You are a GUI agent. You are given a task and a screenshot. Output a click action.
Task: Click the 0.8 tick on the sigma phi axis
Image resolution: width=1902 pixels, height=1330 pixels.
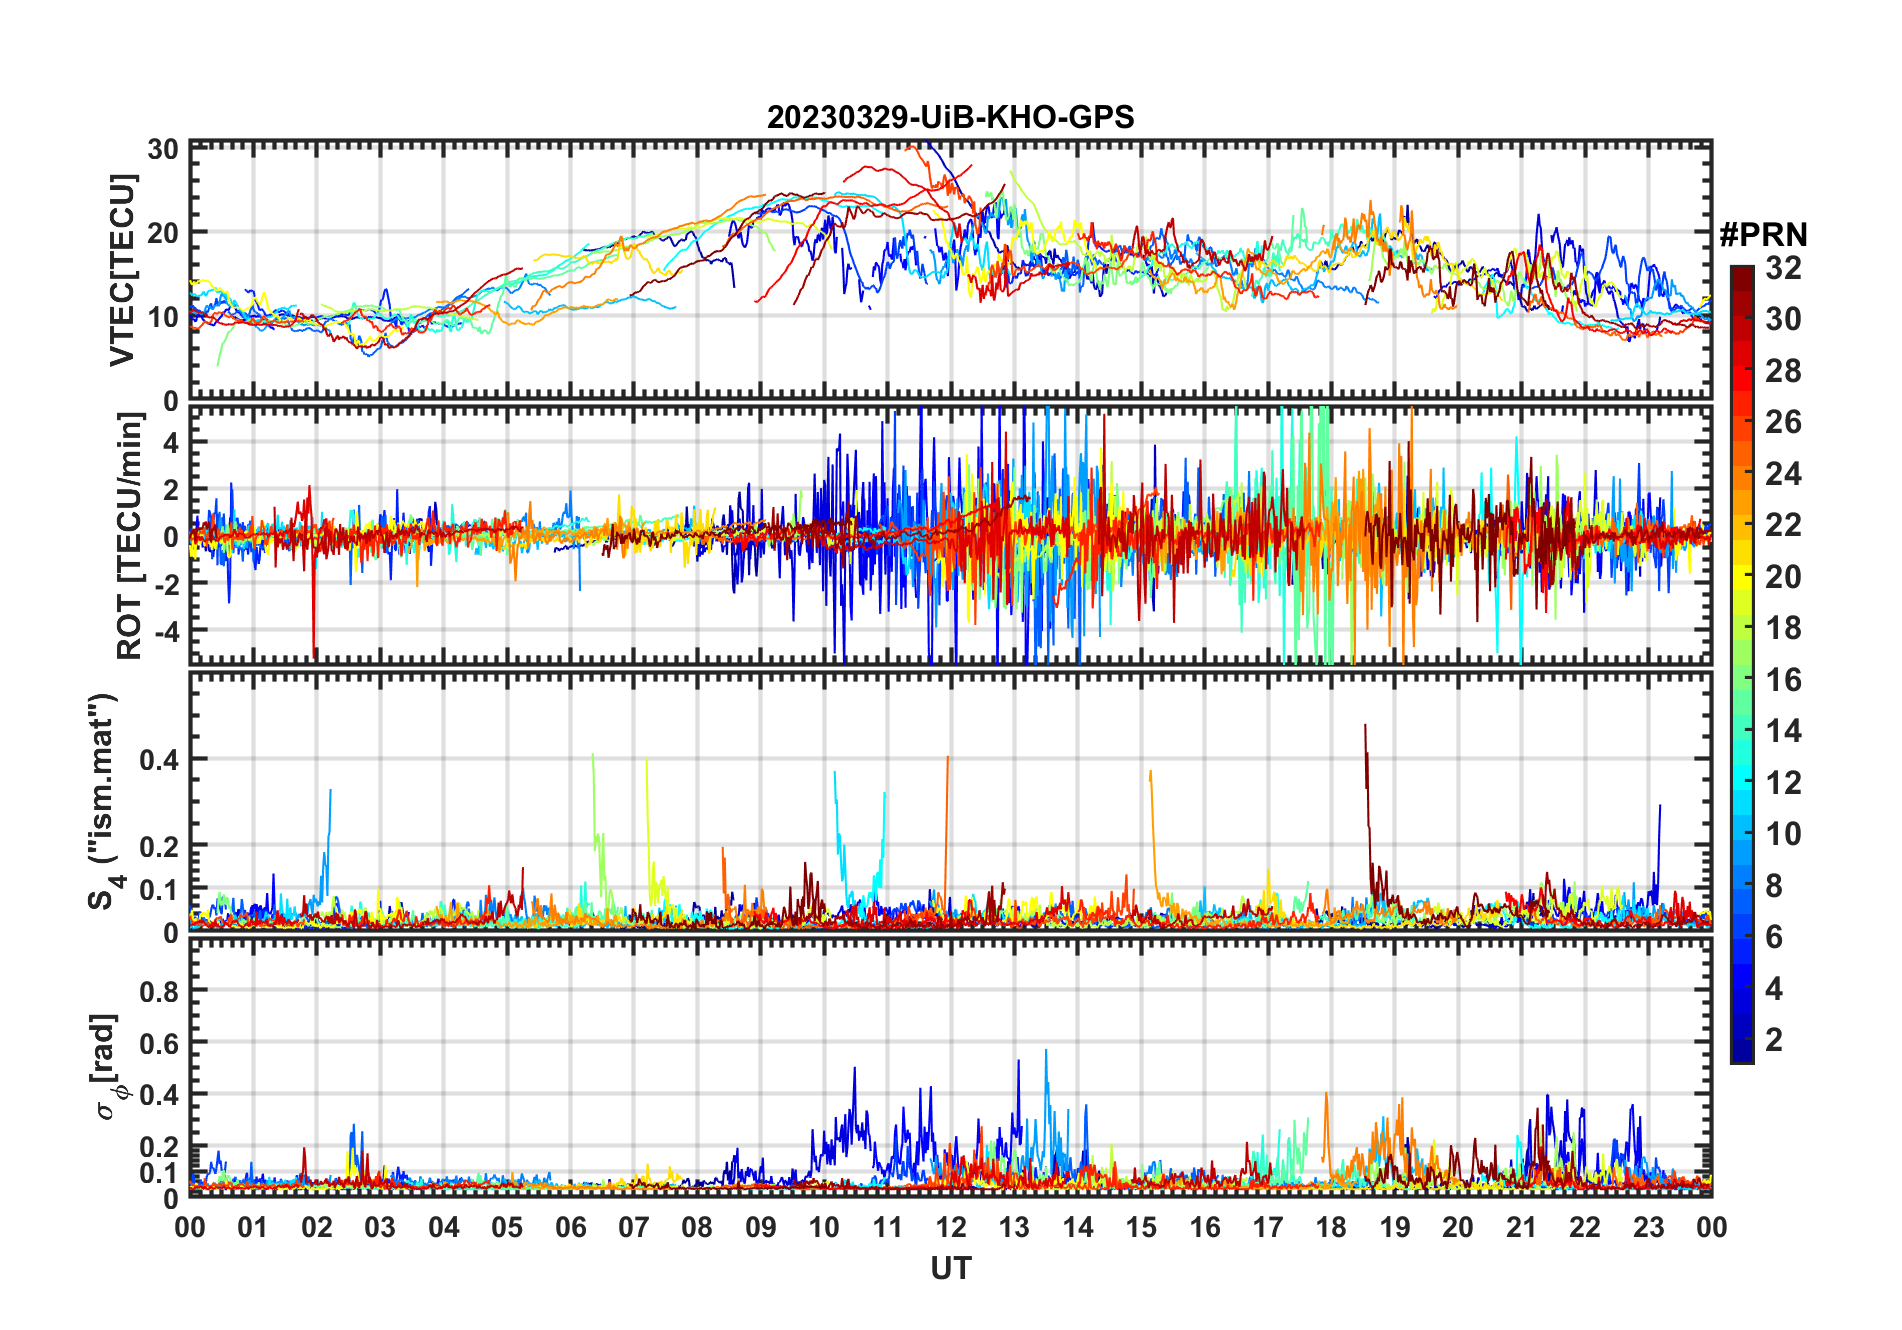159,991
